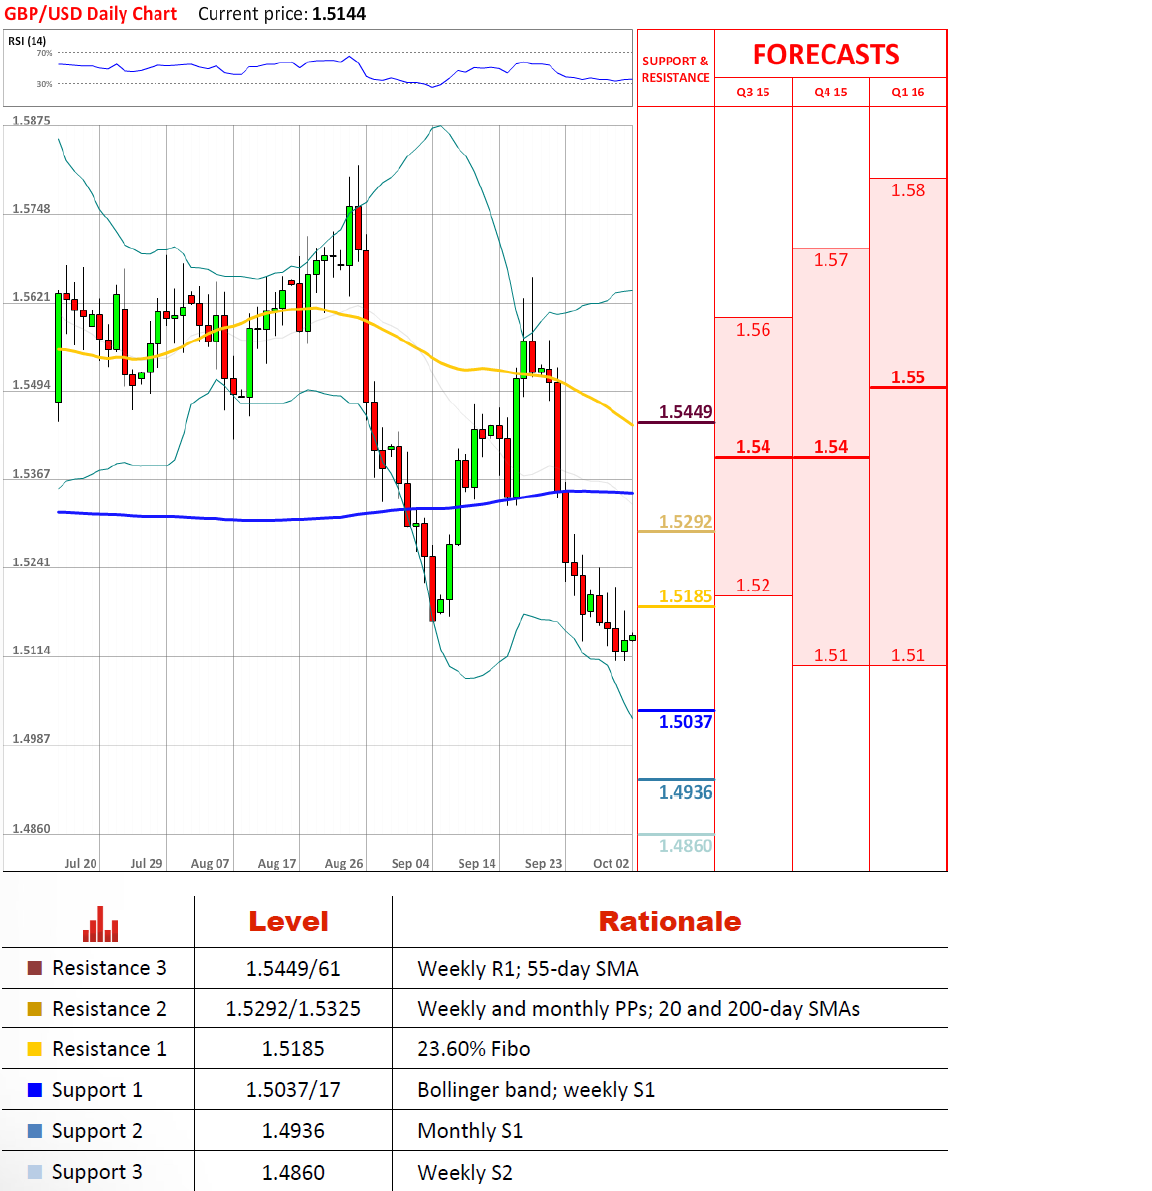This screenshot has height=1191, width=1152.
Task: Click the FORECASTS header
Action: click(826, 55)
